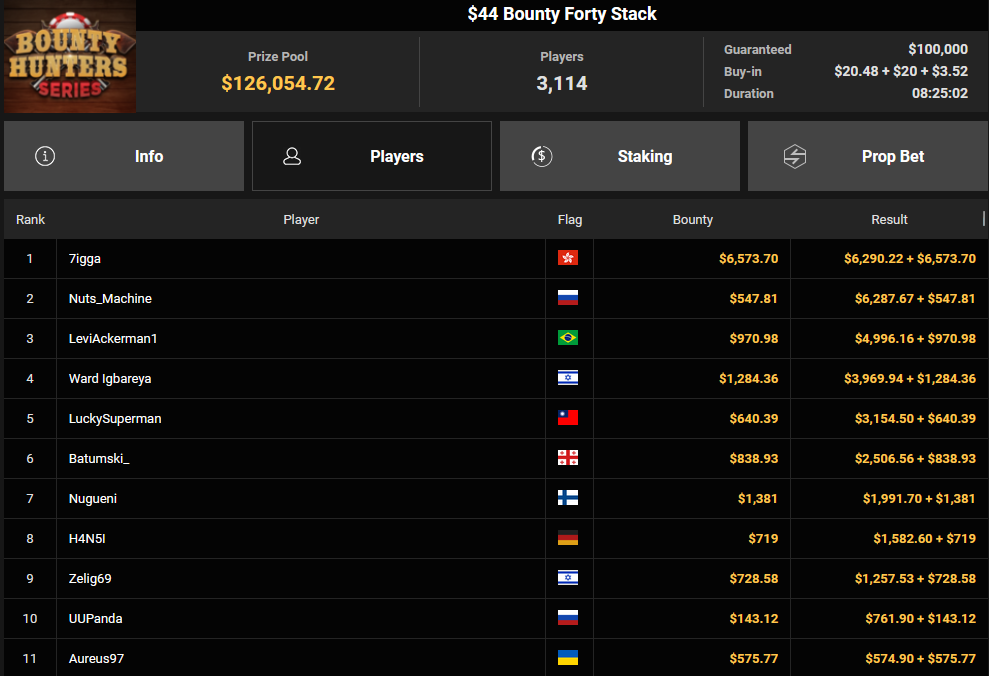This screenshot has width=989, height=676.
Task: Click the Brazil flag for LeviAckerman1
Action: pos(568,338)
